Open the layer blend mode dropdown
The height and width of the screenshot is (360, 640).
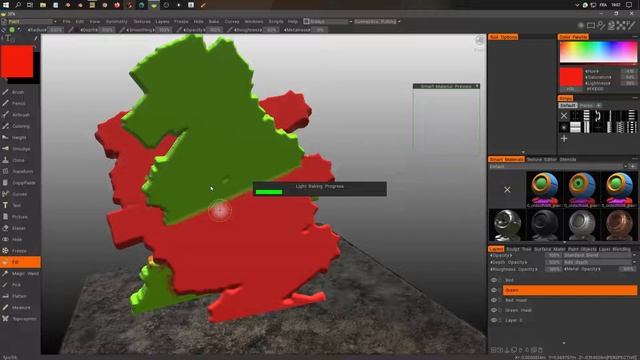point(599,256)
